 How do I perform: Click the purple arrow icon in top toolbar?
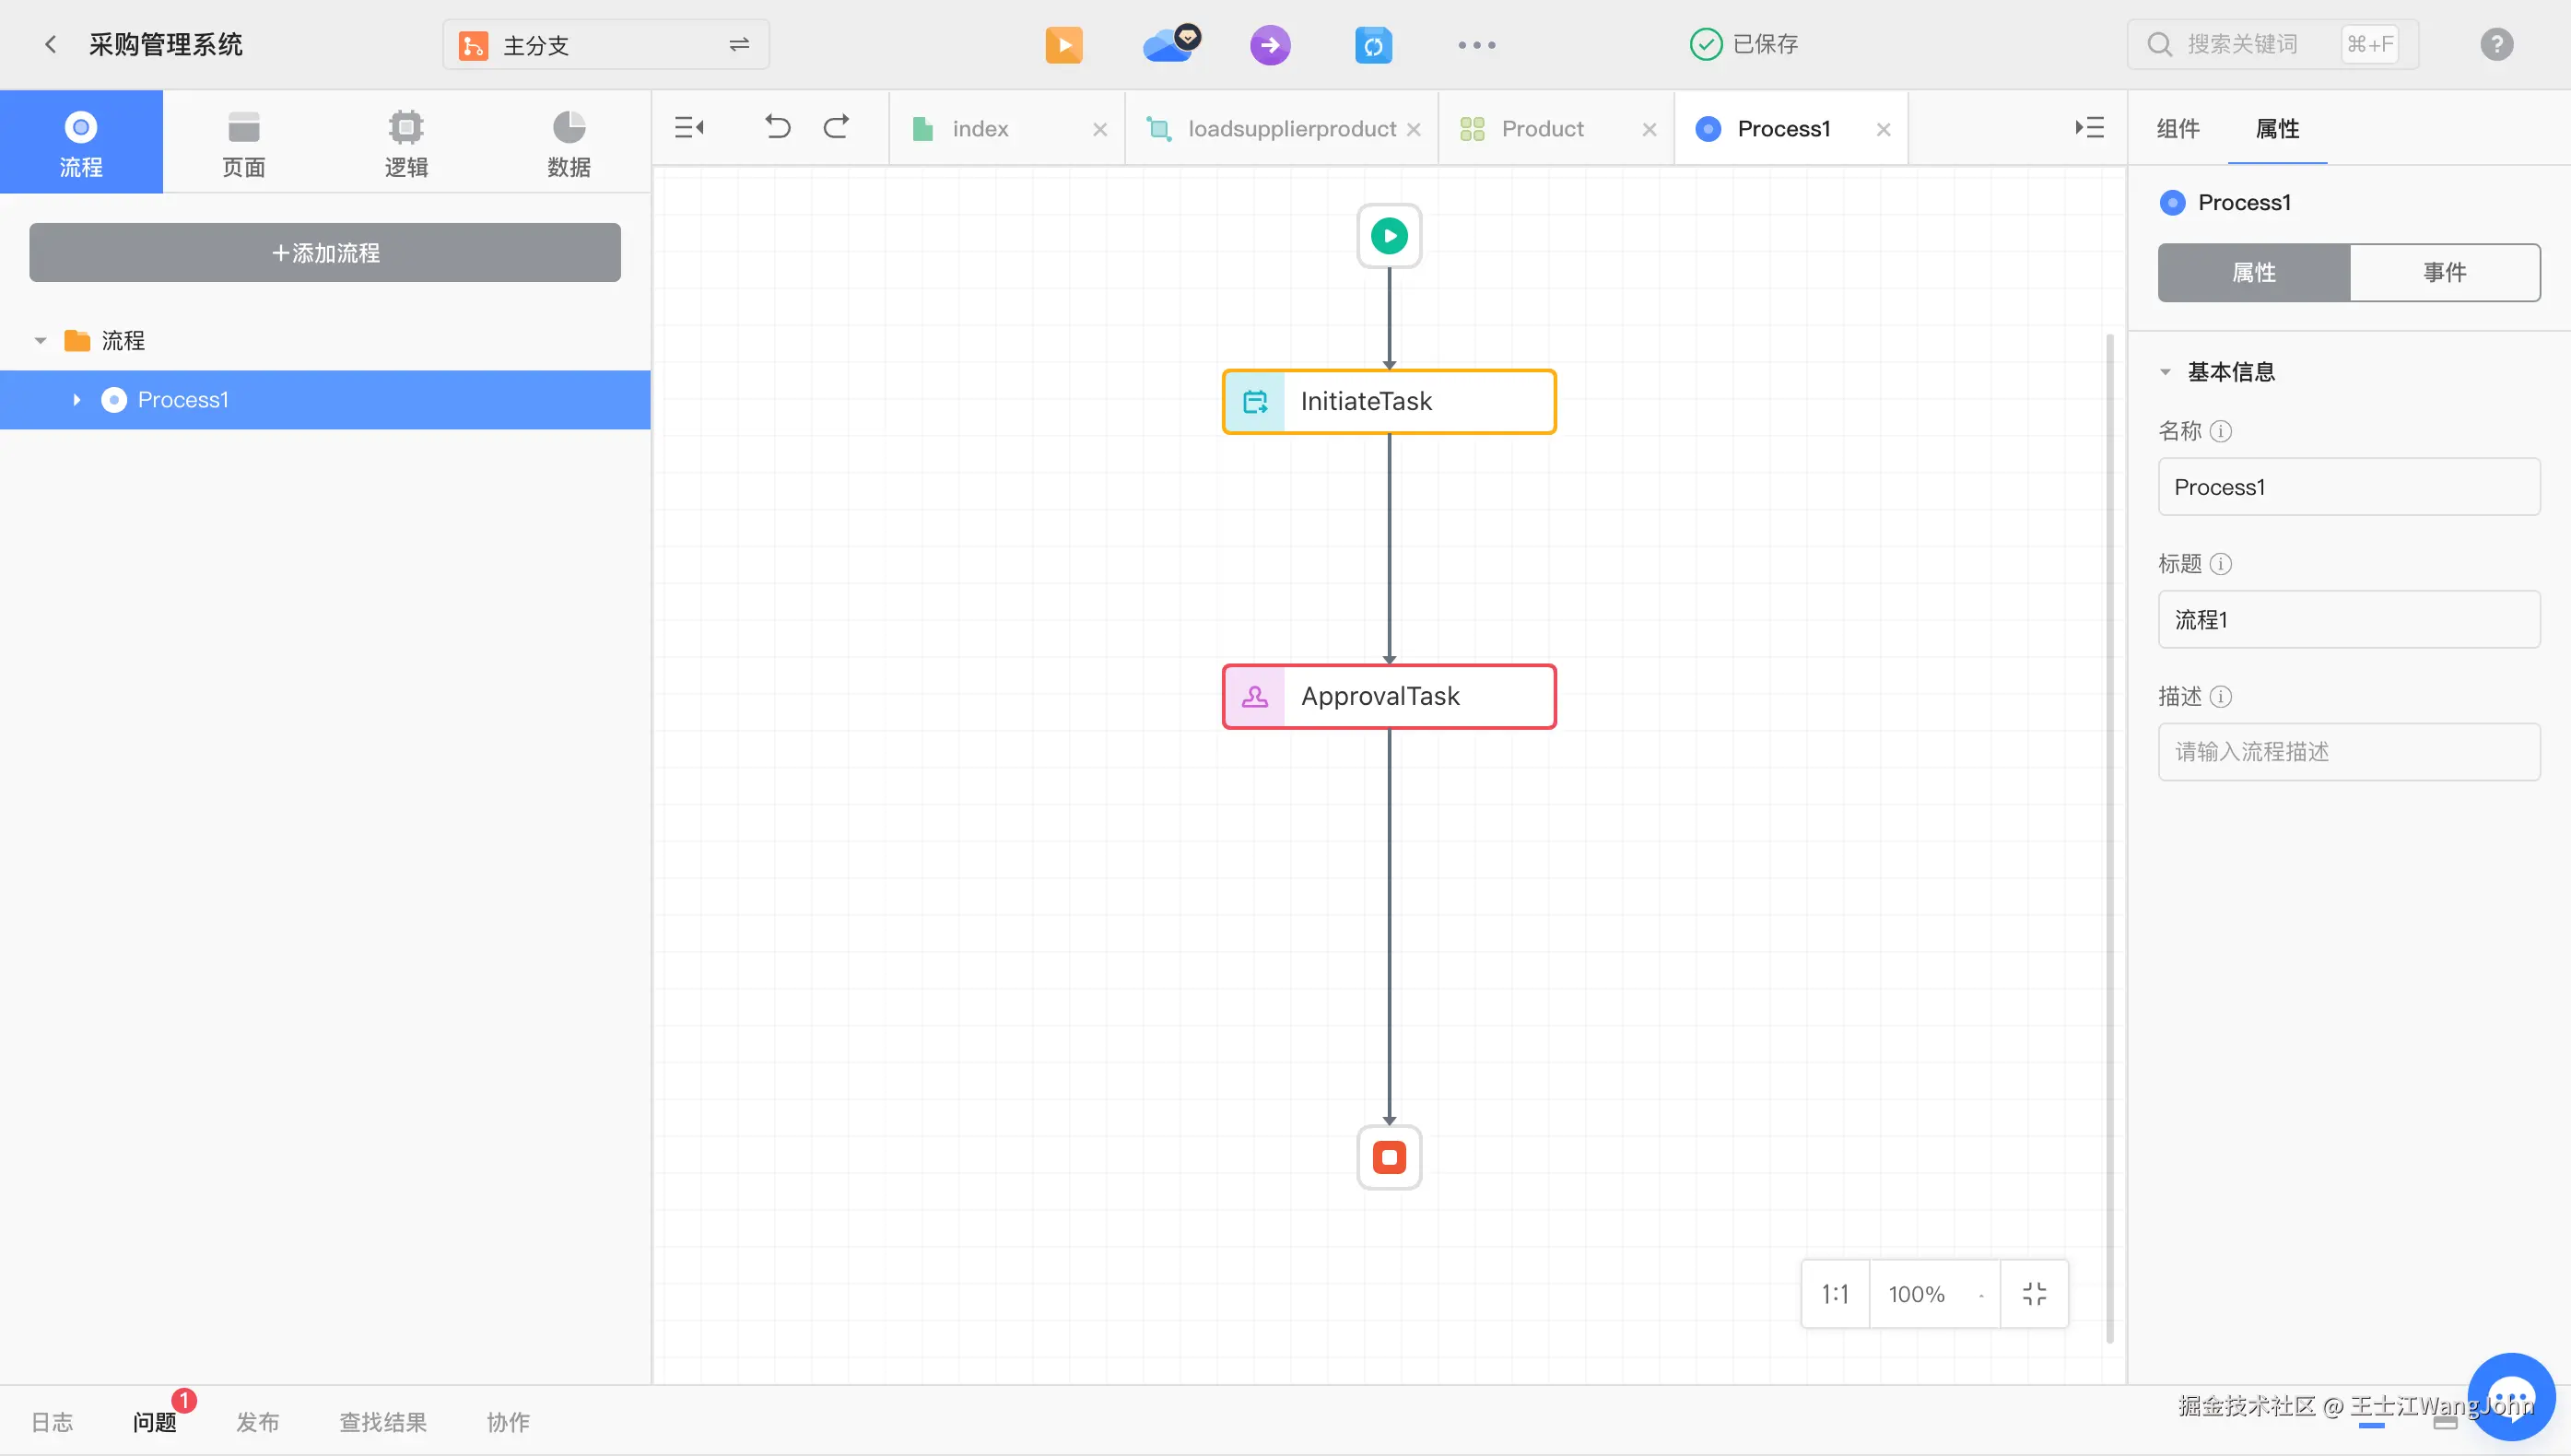(x=1270, y=45)
